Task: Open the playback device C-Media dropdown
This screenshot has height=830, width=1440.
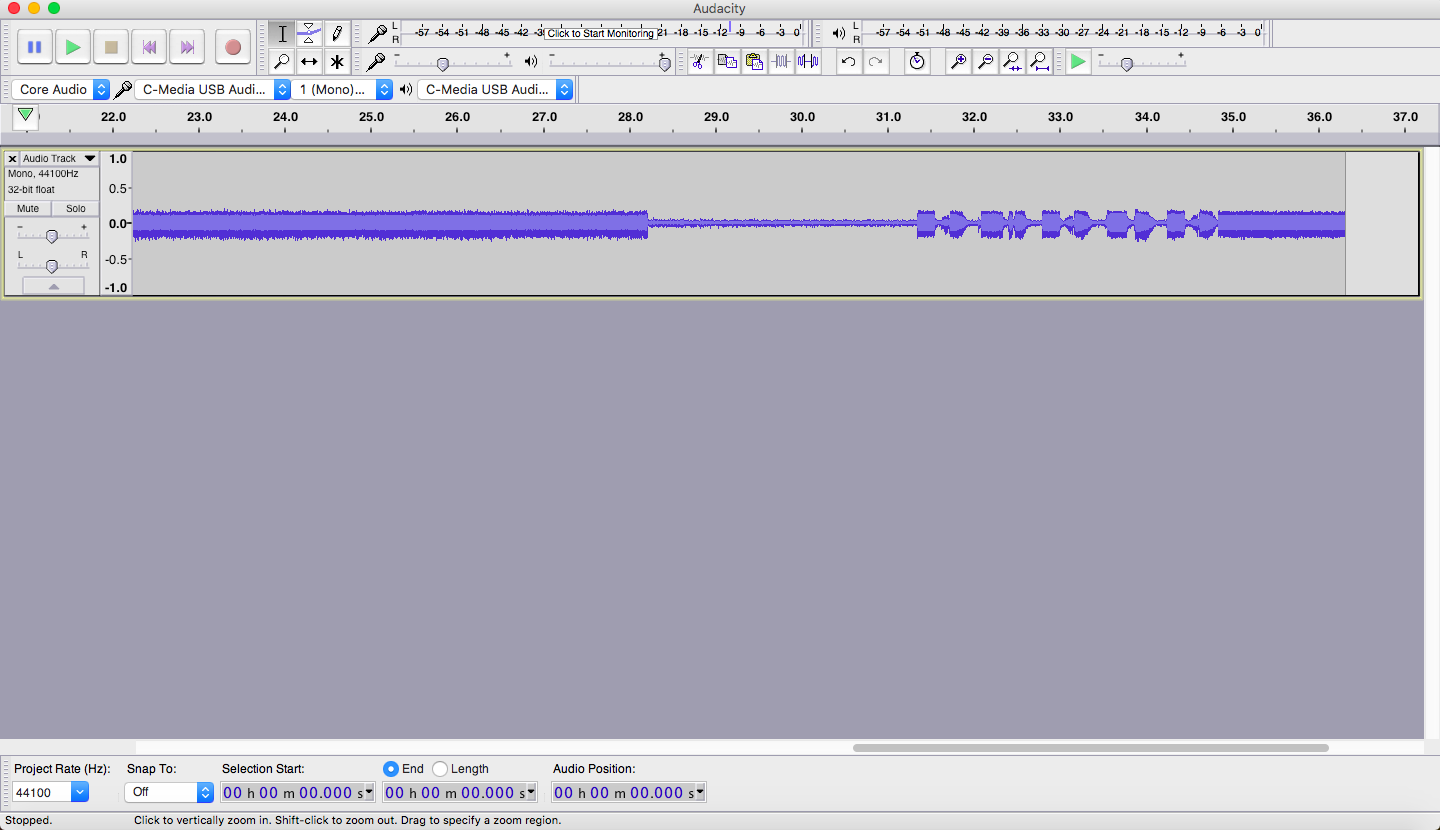Action: 495,90
